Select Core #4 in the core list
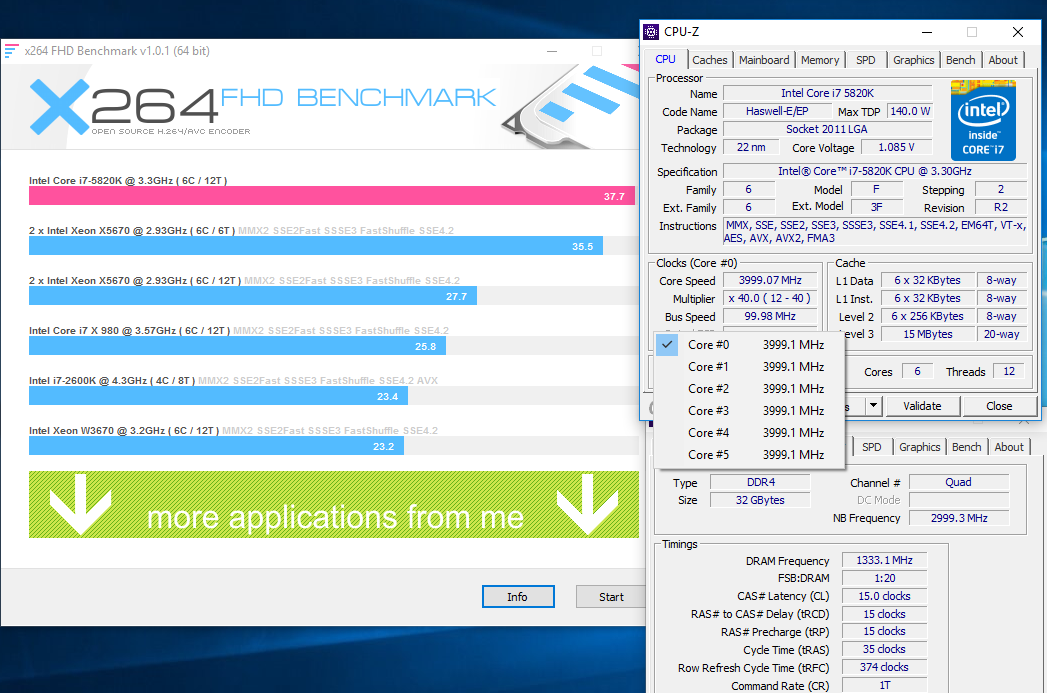 coord(749,433)
